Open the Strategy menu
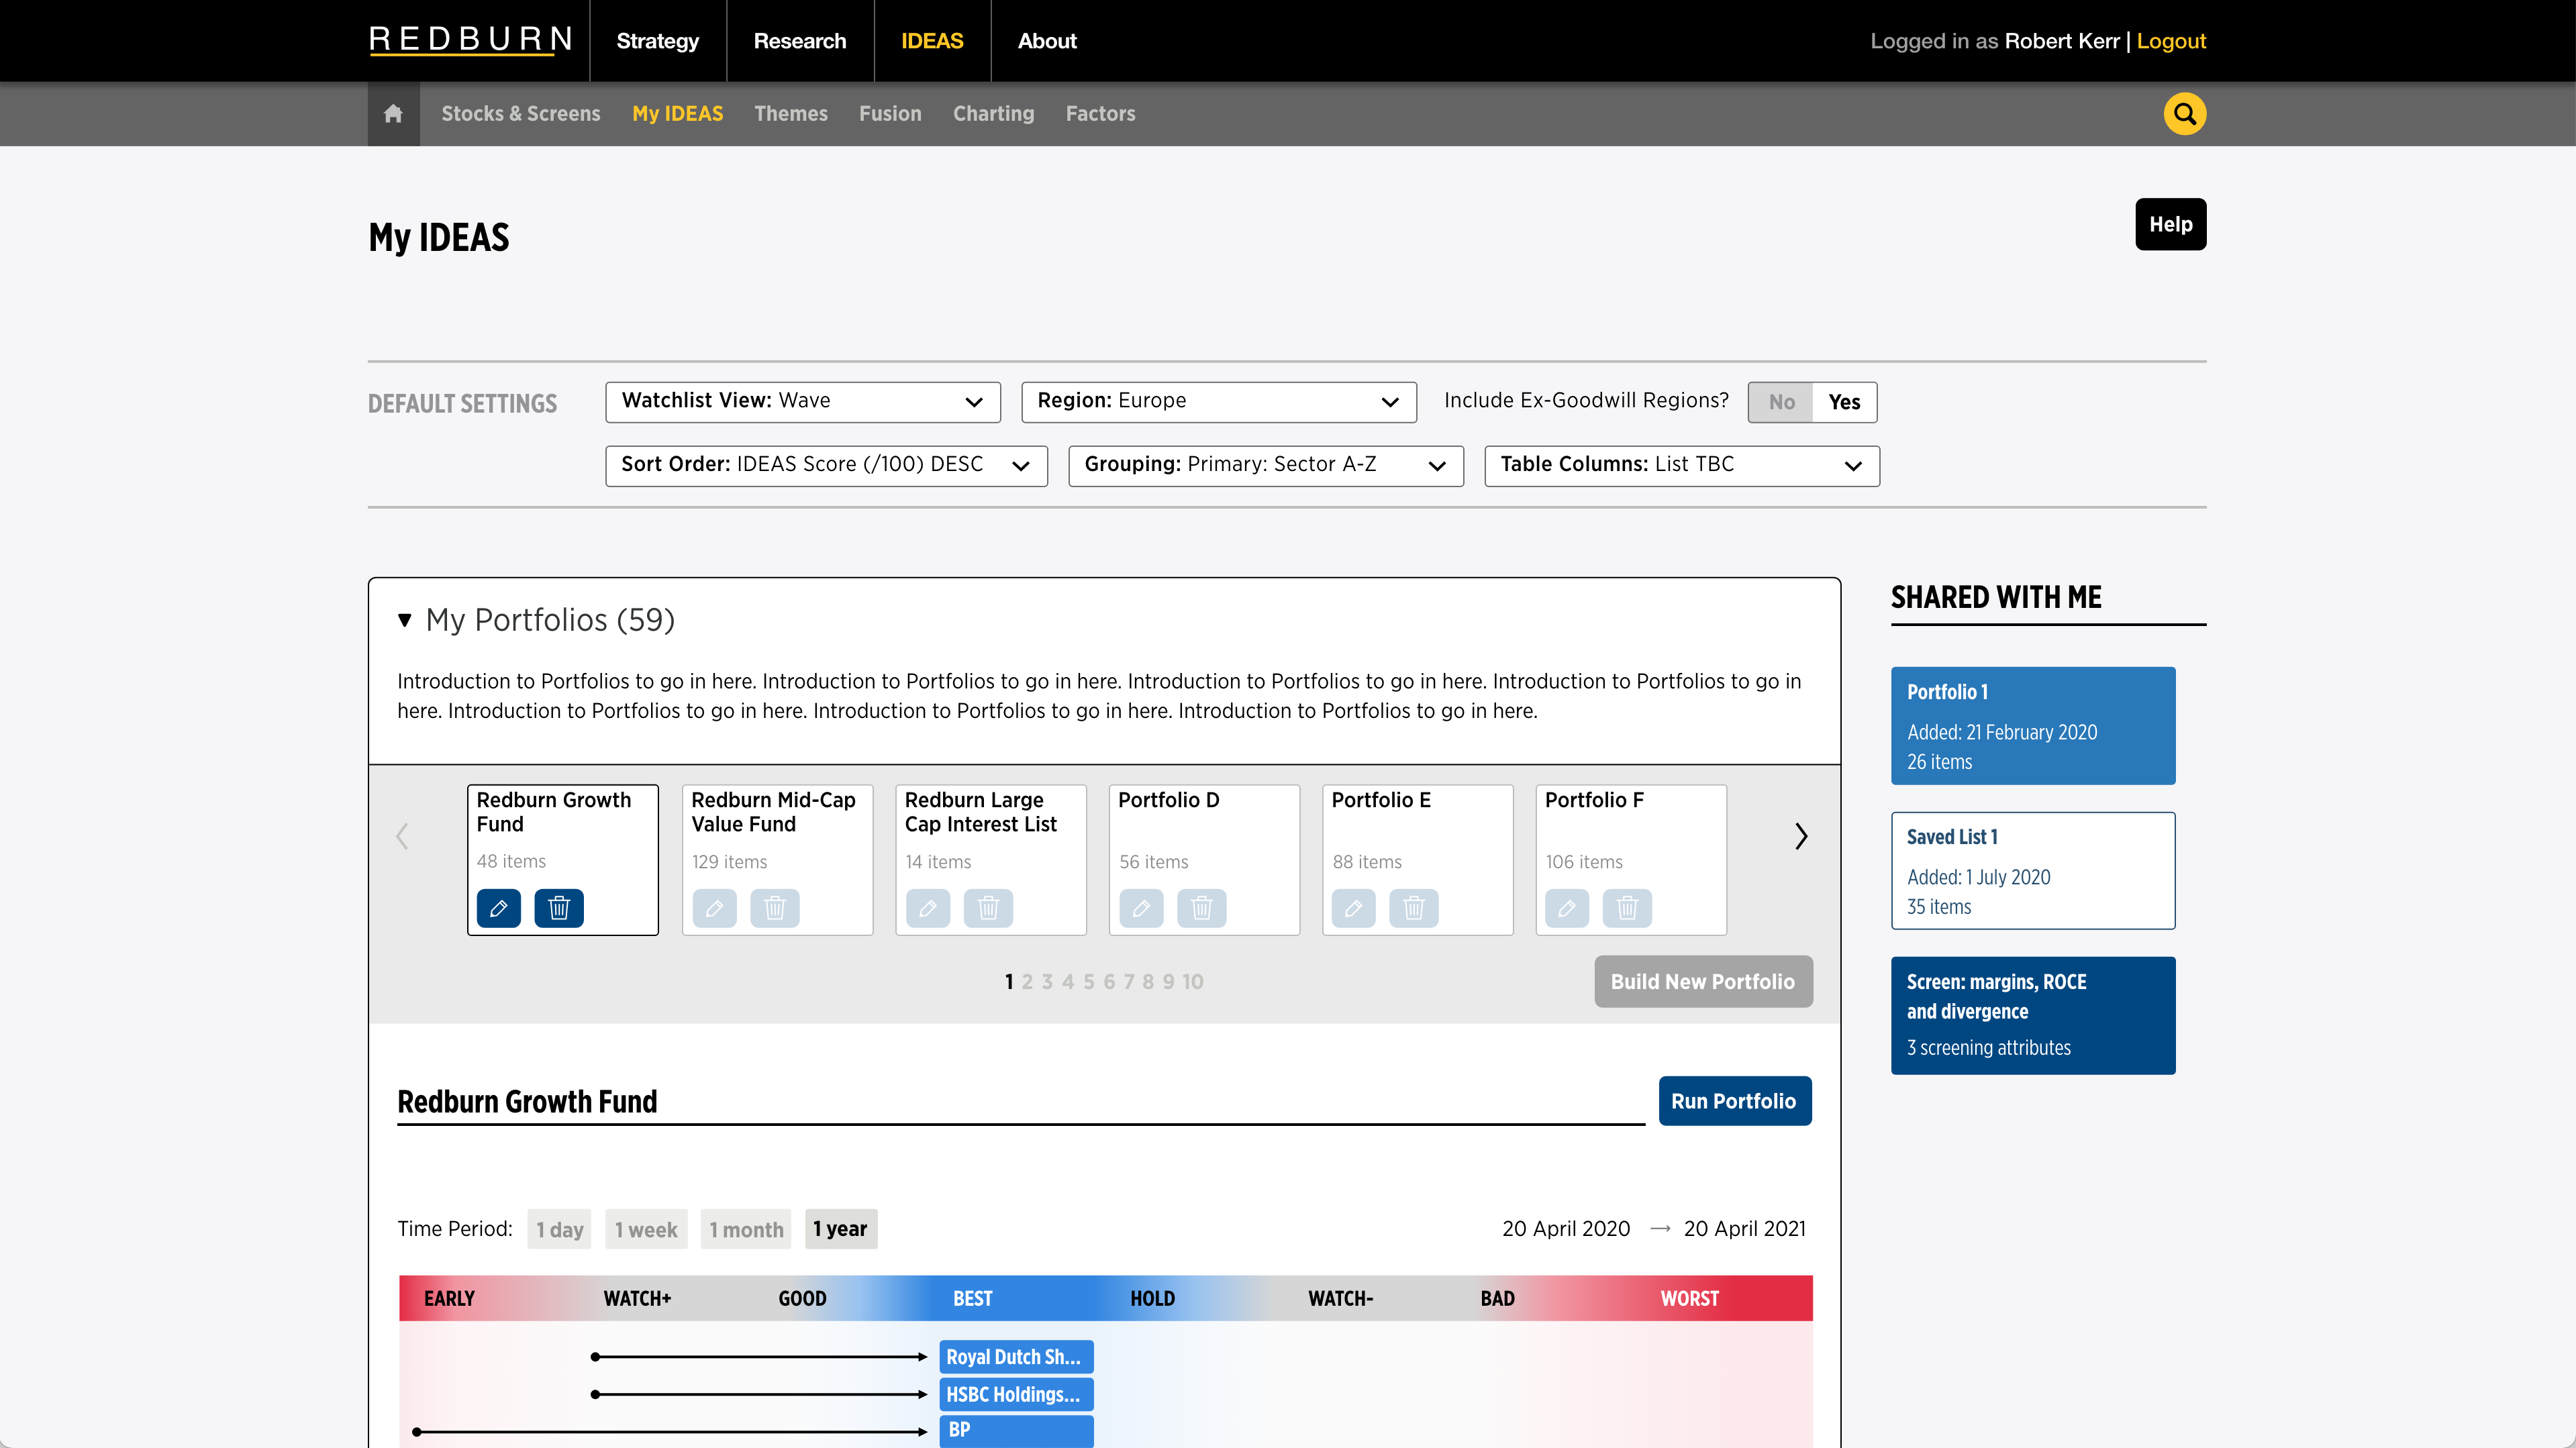Image resolution: width=2576 pixels, height=1448 pixels. (657, 41)
